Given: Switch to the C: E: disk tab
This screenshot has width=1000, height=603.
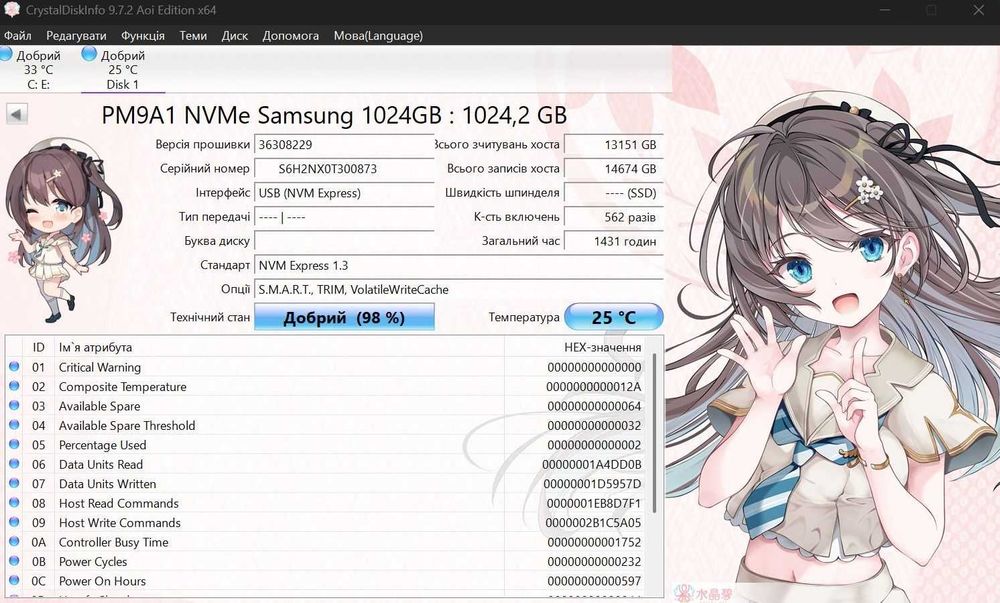Looking at the screenshot, I should tap(38, 69).
